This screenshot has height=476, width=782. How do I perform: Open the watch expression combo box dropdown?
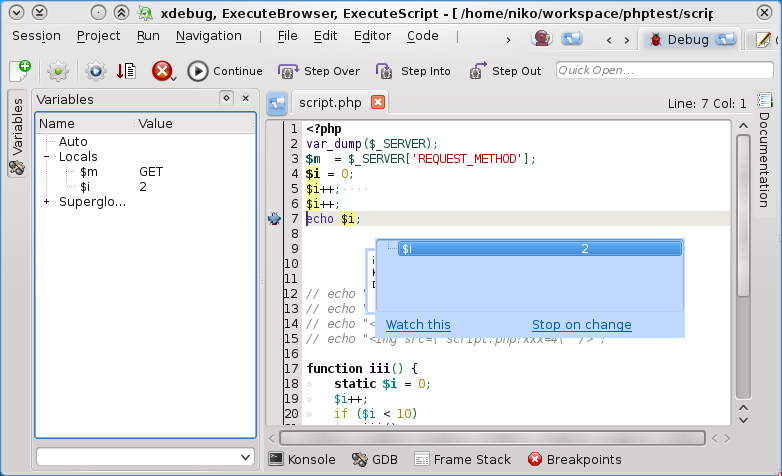245,457
